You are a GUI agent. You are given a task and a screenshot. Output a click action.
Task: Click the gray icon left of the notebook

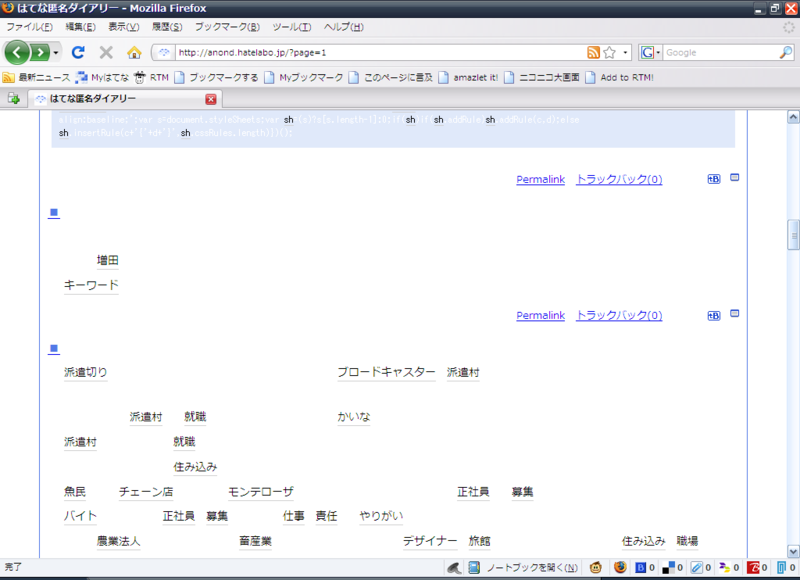coord(454,567)
